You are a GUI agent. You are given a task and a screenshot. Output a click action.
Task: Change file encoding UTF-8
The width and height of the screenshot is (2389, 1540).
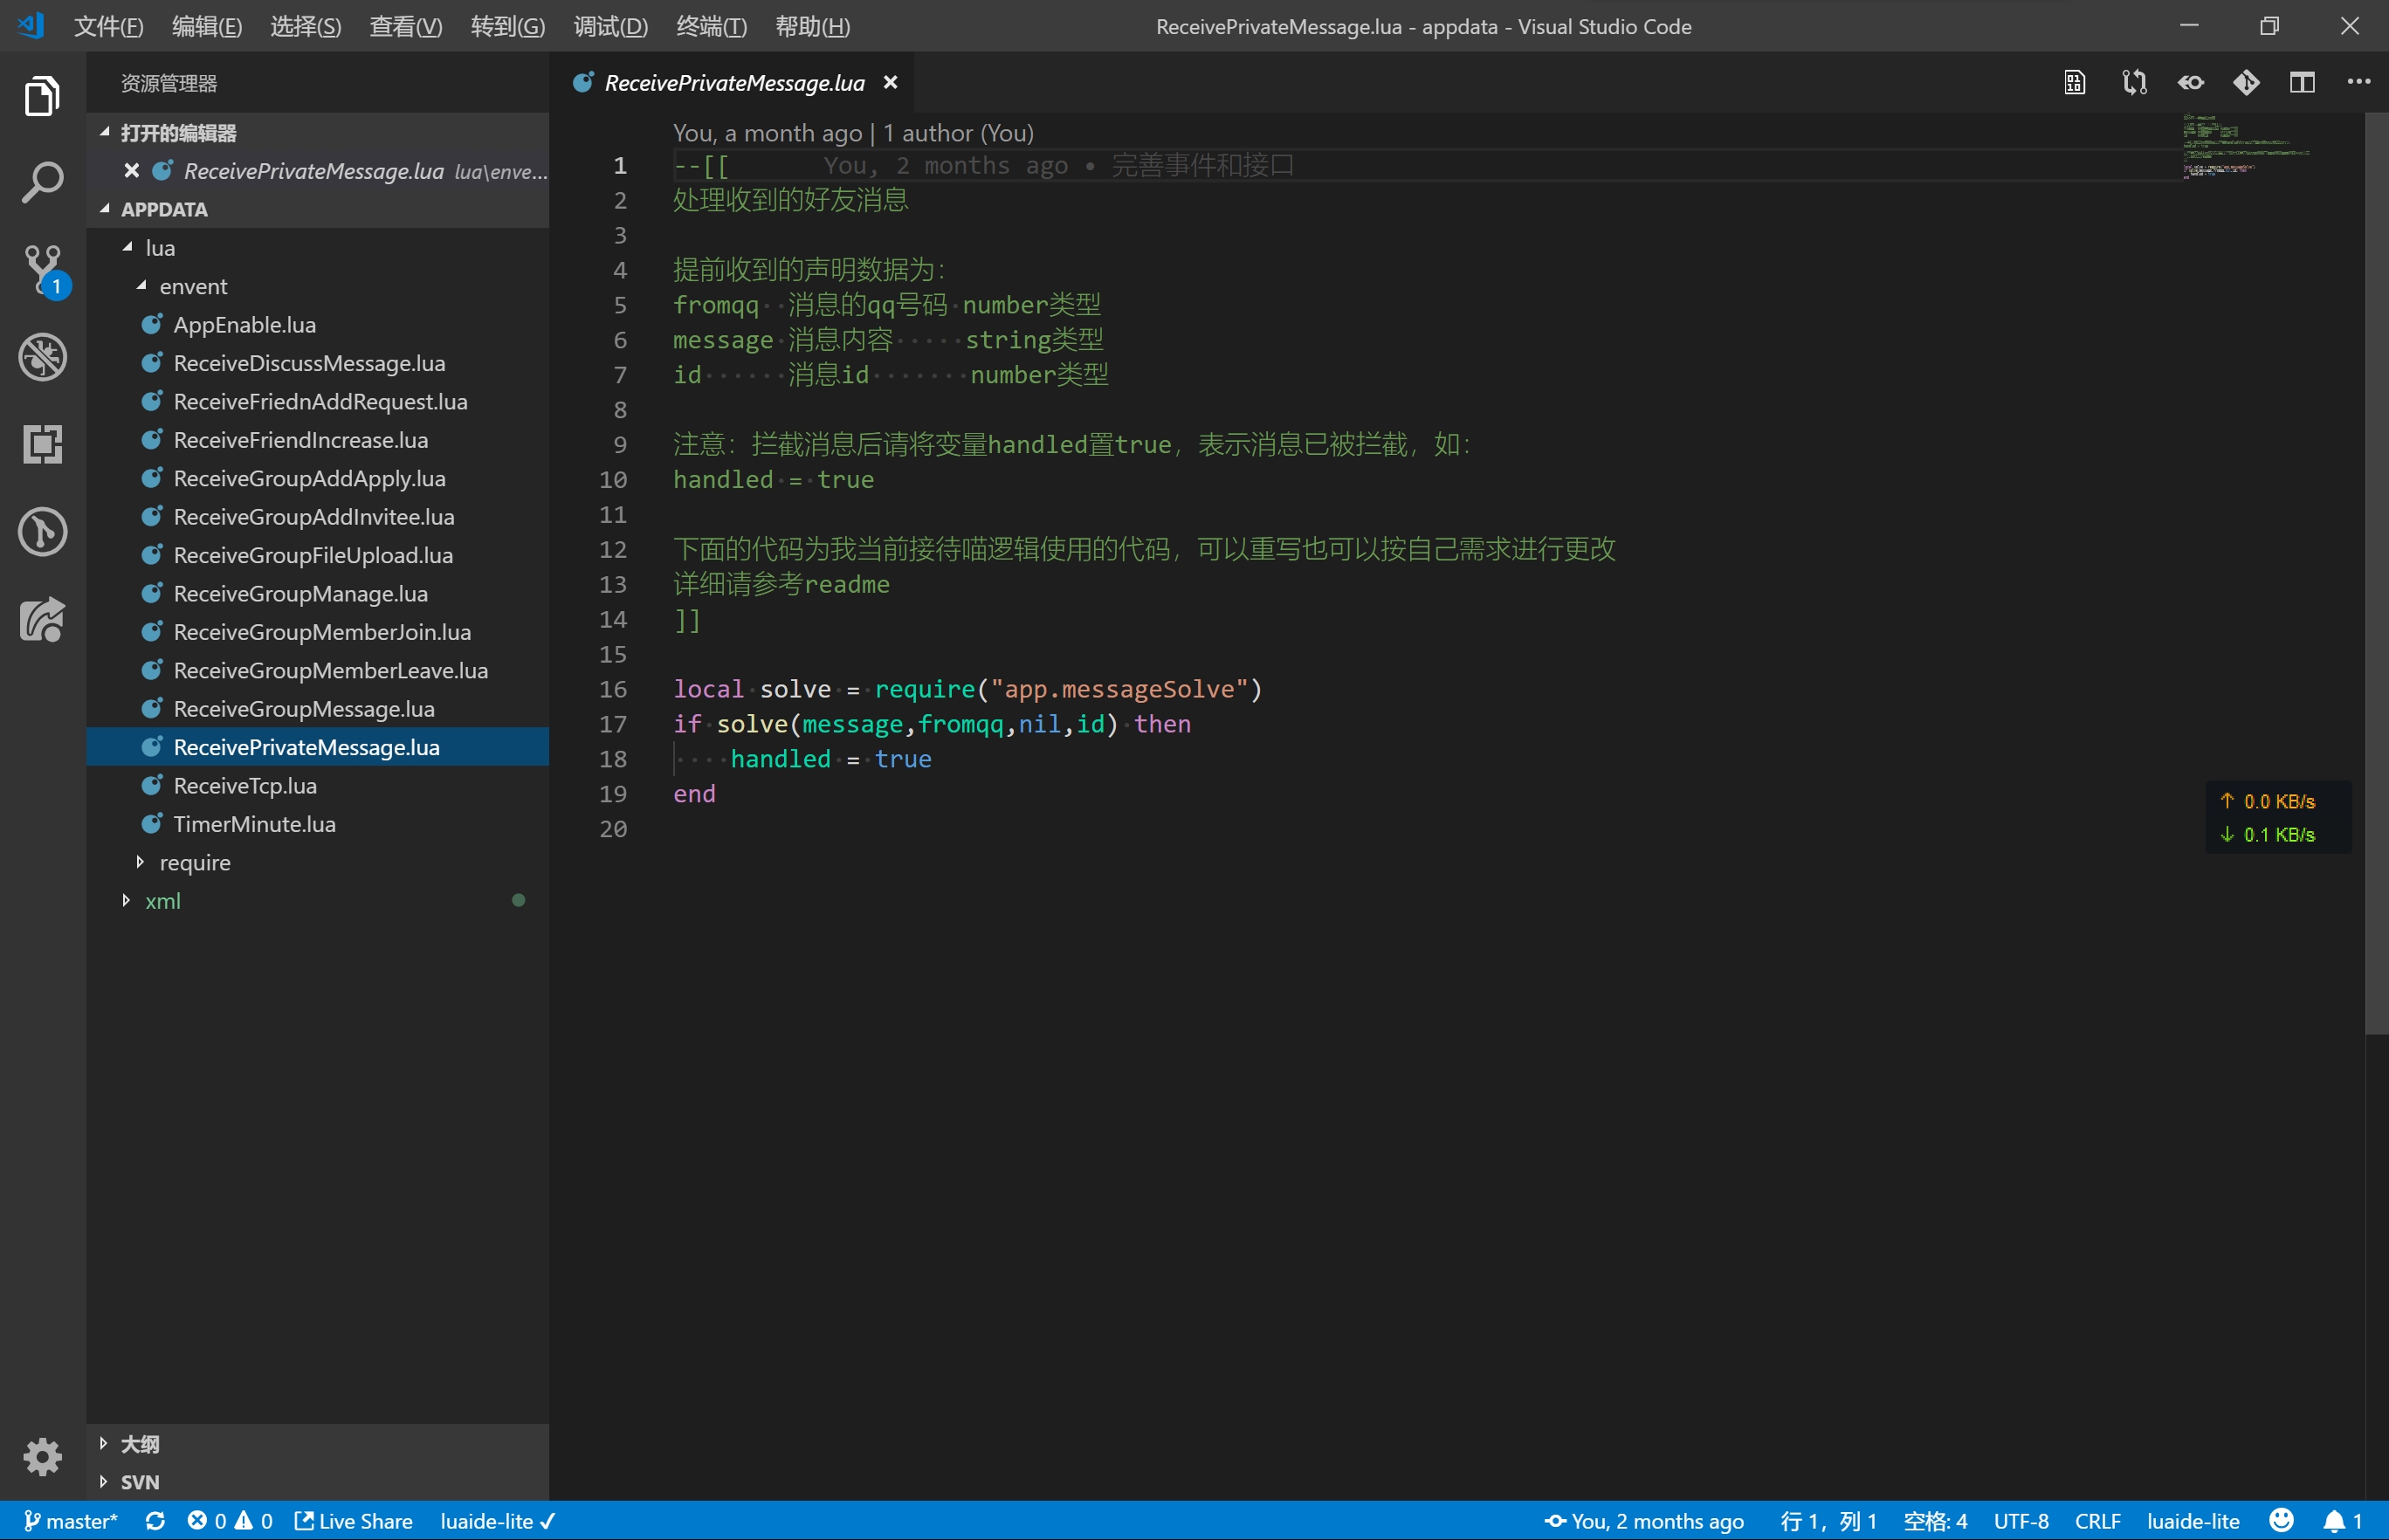click(2021, 1521)
